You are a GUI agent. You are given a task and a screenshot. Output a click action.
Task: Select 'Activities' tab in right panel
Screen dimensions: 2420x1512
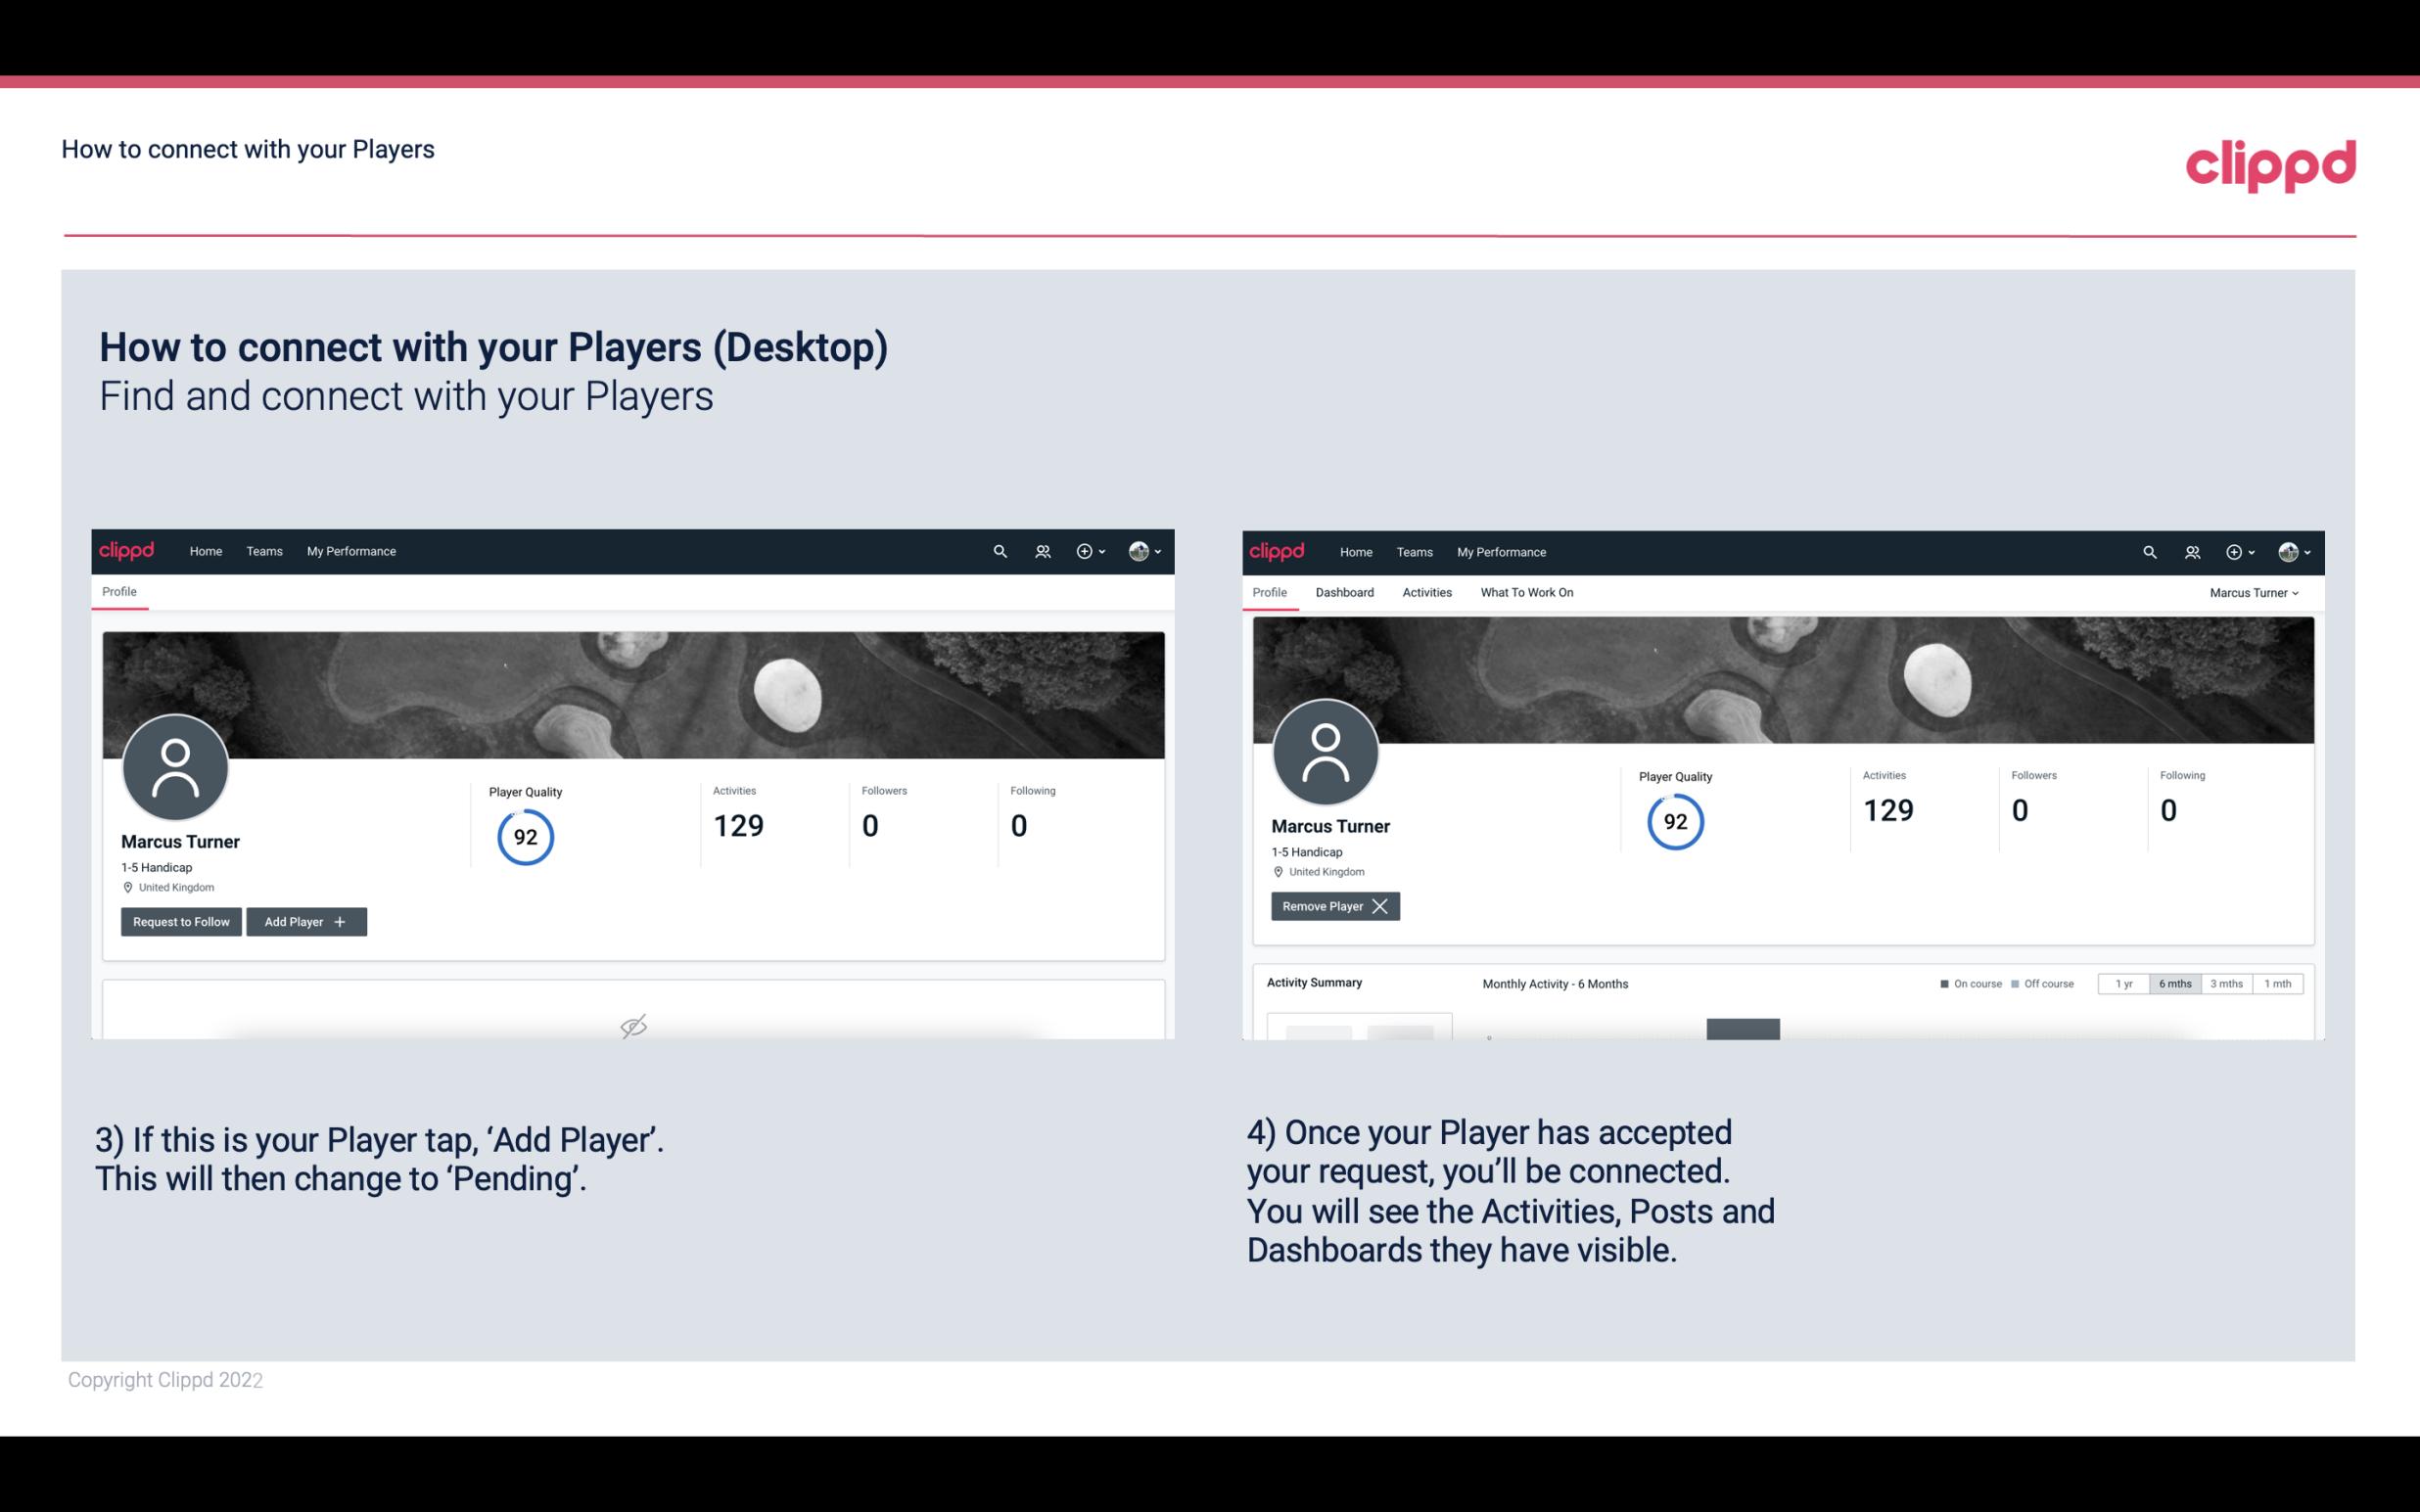click(x=1427, y=592)
